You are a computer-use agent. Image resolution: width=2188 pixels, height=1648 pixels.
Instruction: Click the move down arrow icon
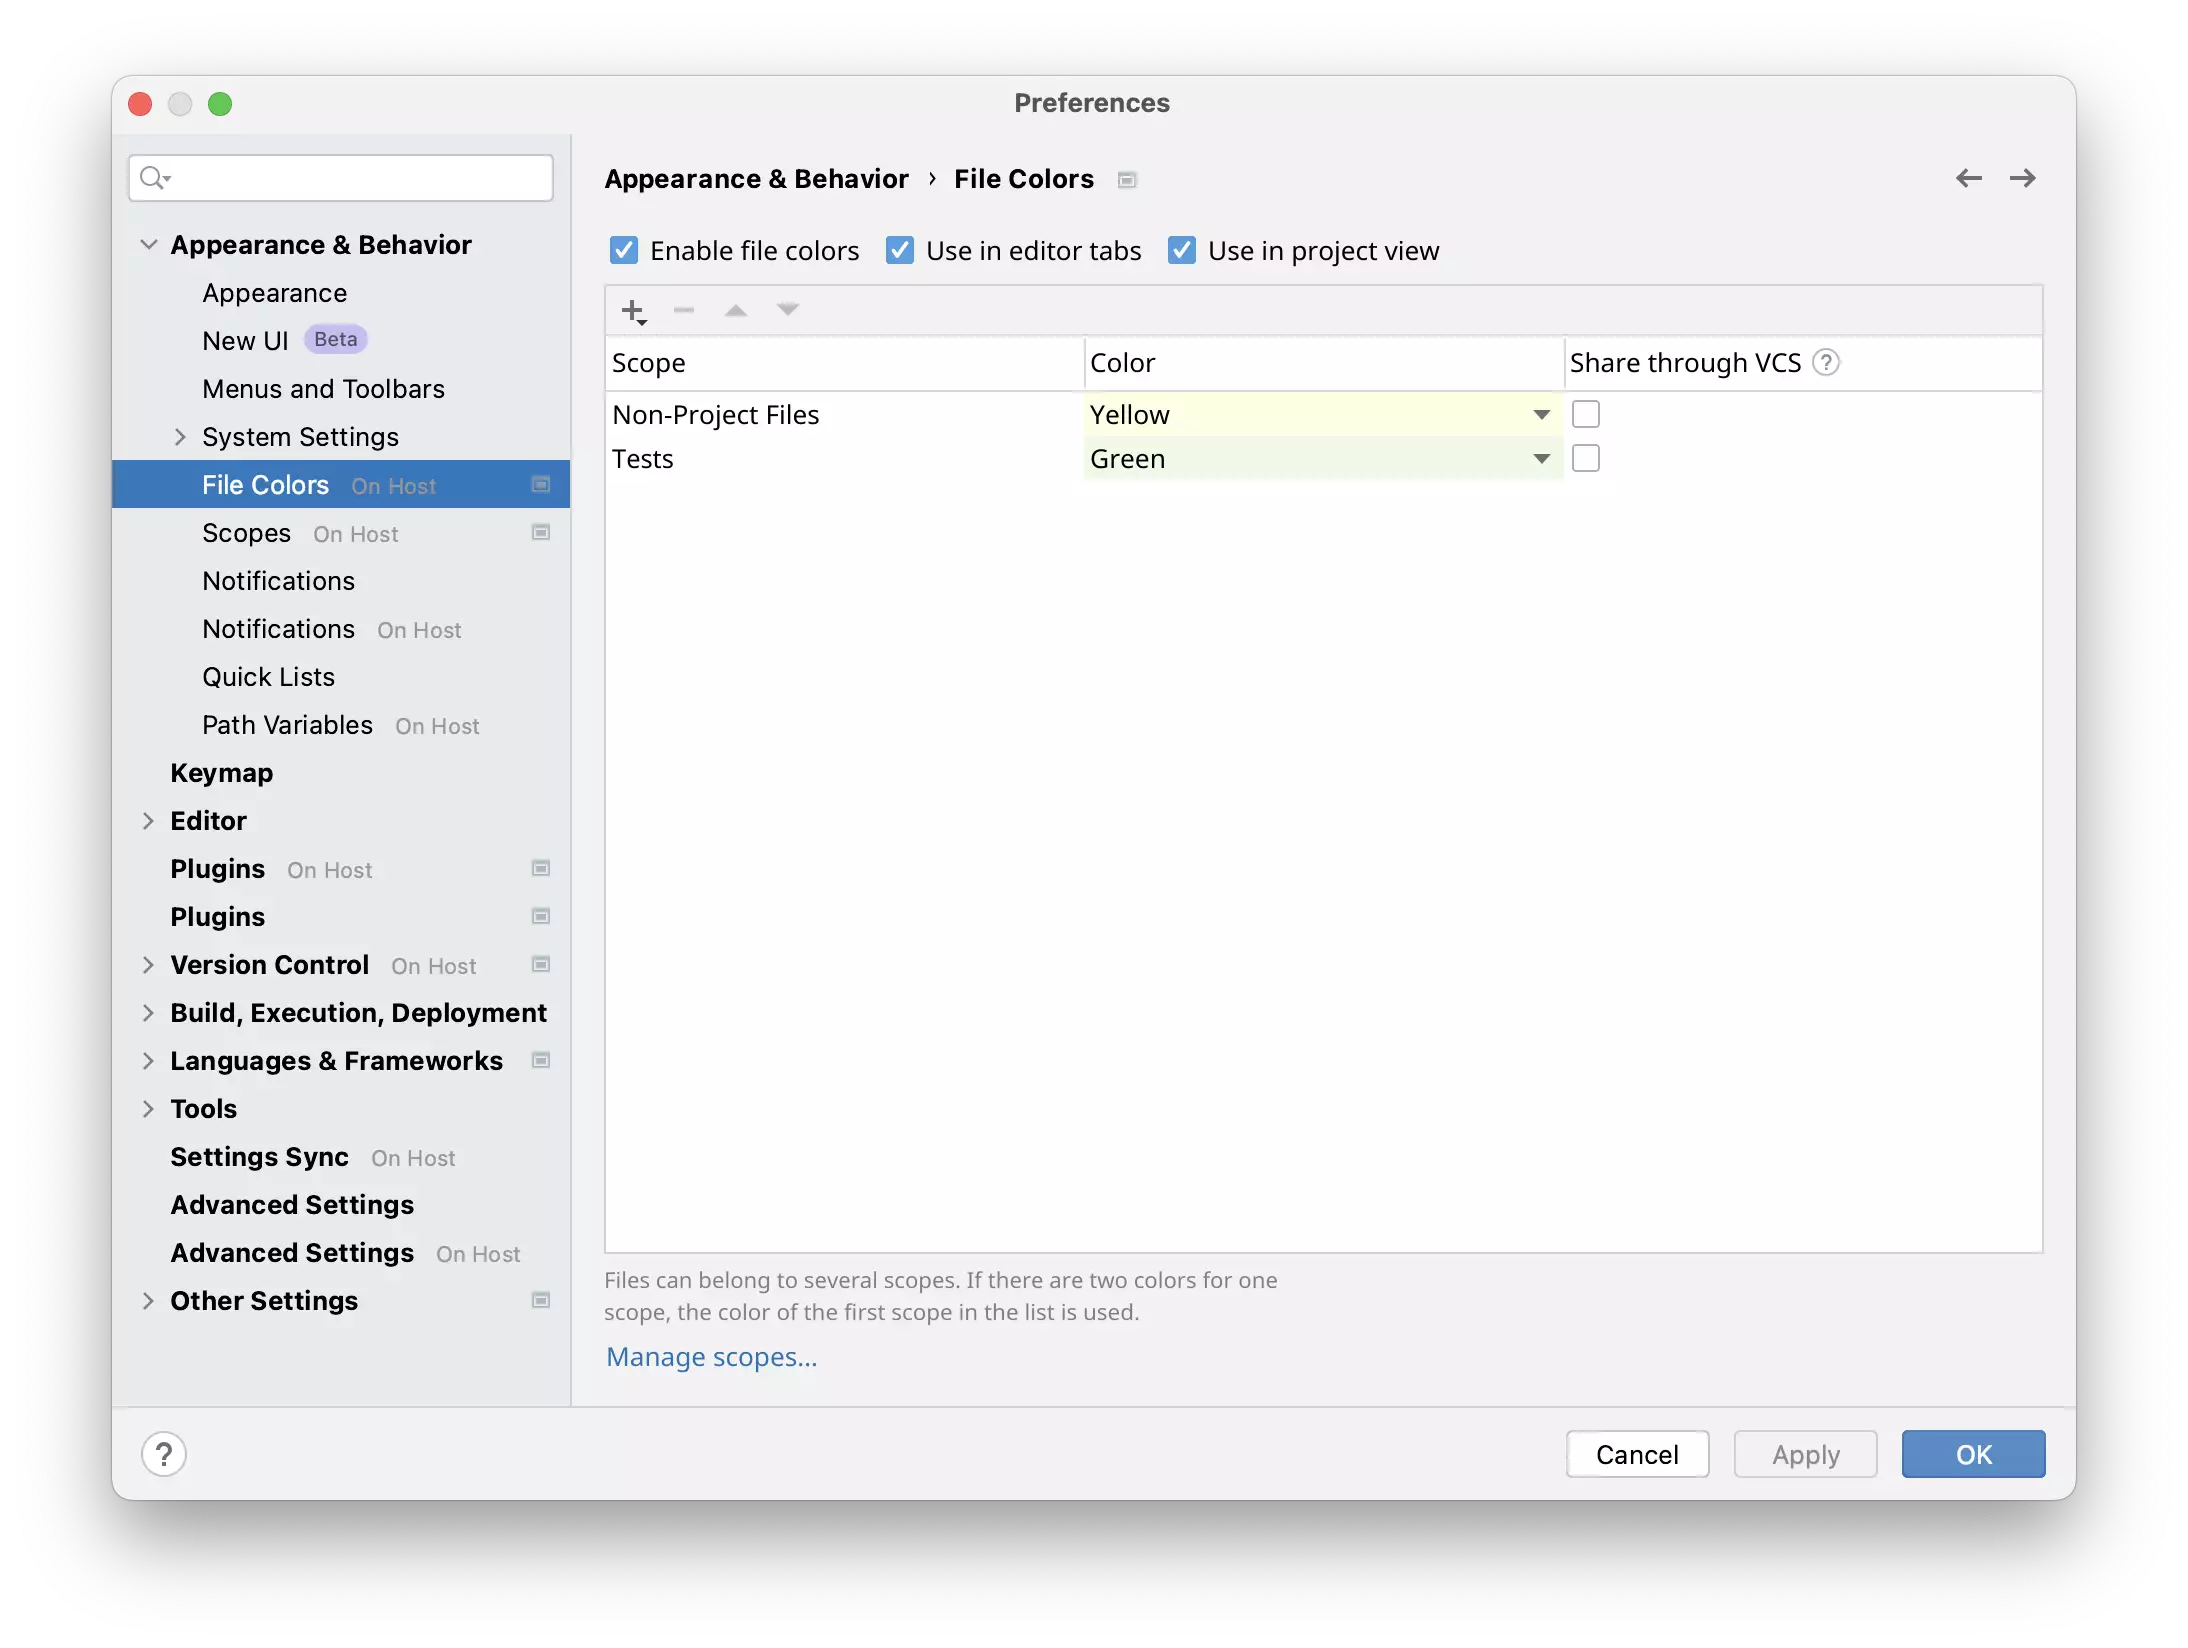788,310
